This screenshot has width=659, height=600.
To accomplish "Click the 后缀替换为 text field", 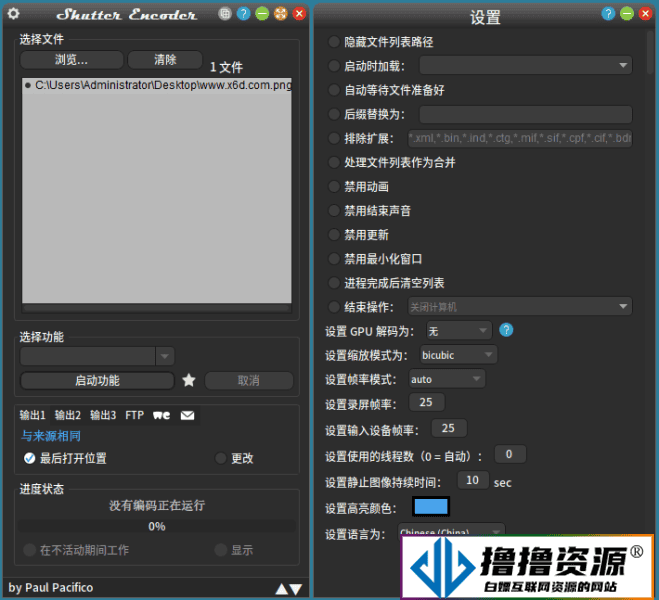I will (526, 114).
